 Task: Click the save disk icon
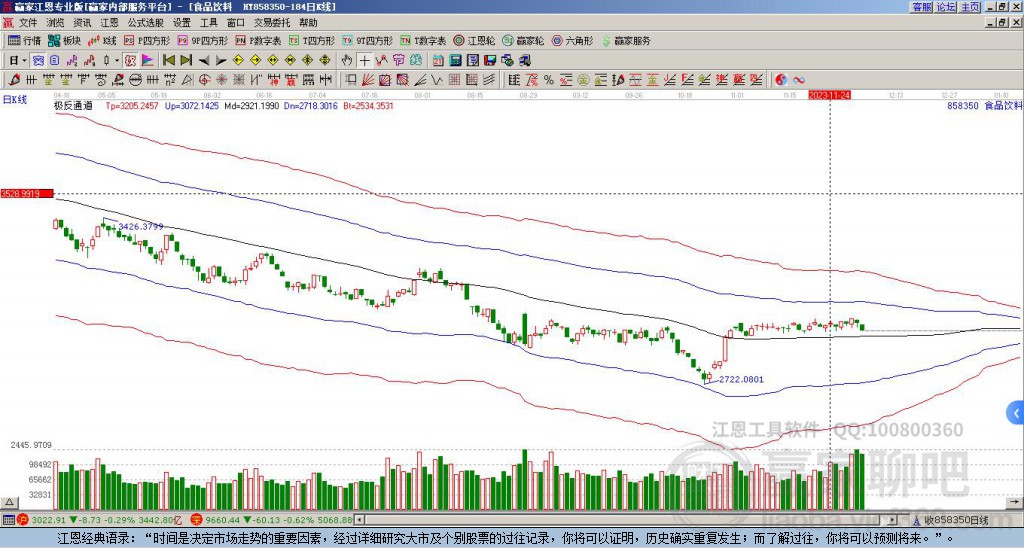tap(490, 61)
